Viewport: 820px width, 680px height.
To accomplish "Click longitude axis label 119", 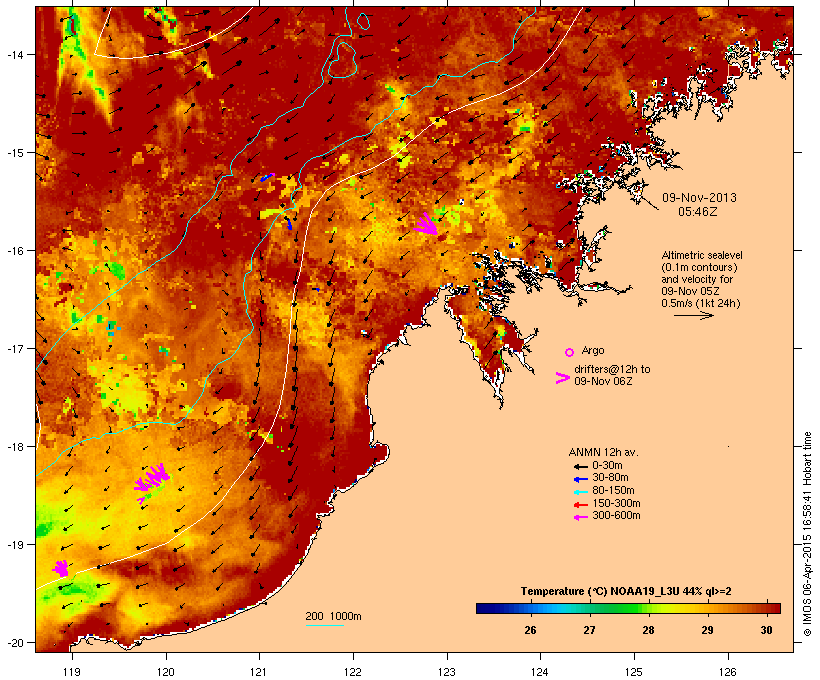I will tap(72, 672).
